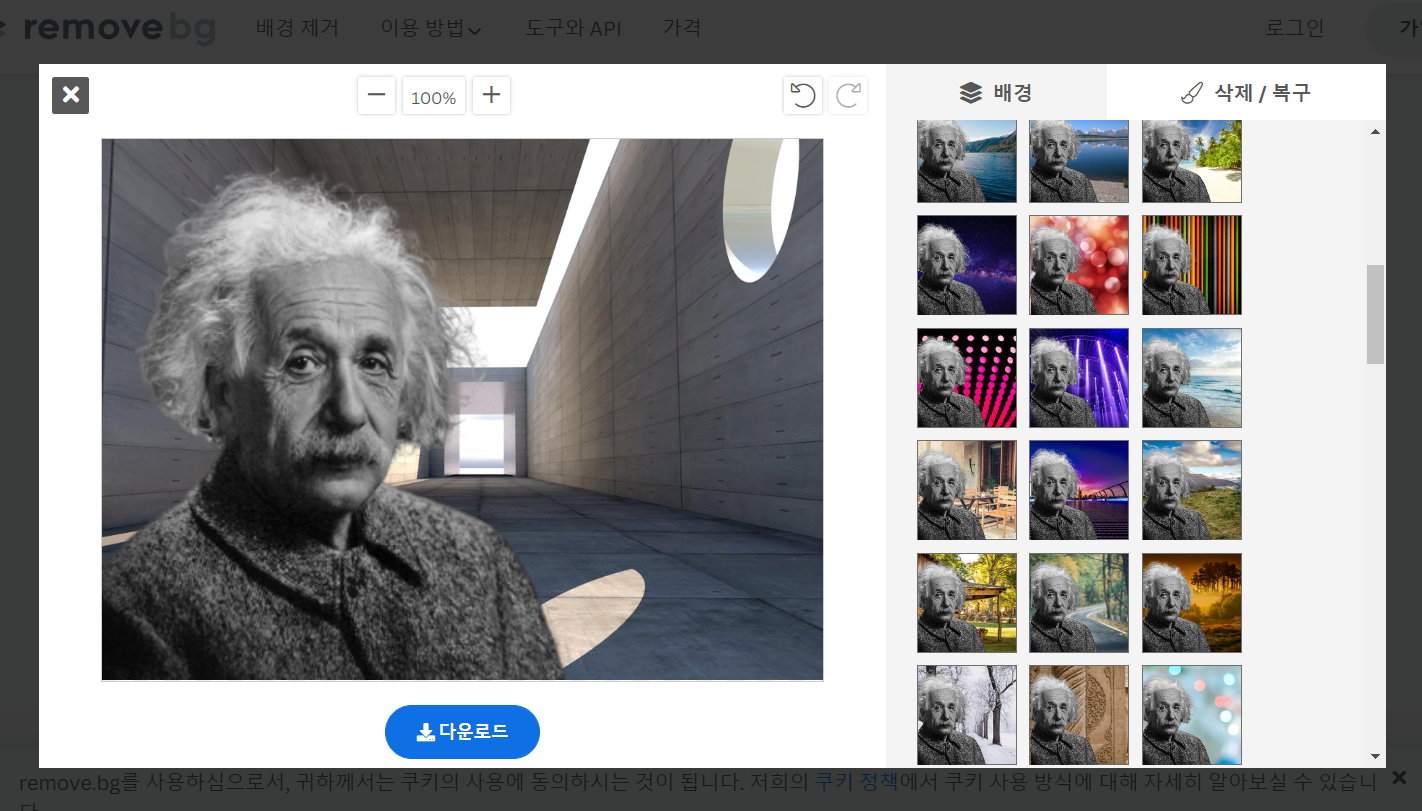Zoom in with the plus button
Image resolution: width=1422 pixels, height=811 pixels.
pos(491,96)
